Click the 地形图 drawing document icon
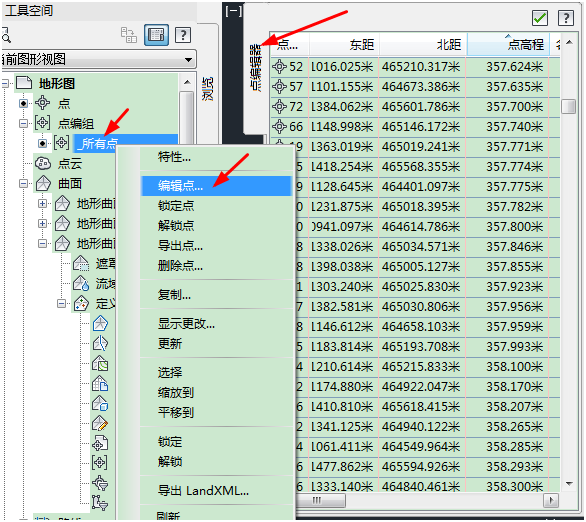Screen dimensions: 586x522 [24, 83]
